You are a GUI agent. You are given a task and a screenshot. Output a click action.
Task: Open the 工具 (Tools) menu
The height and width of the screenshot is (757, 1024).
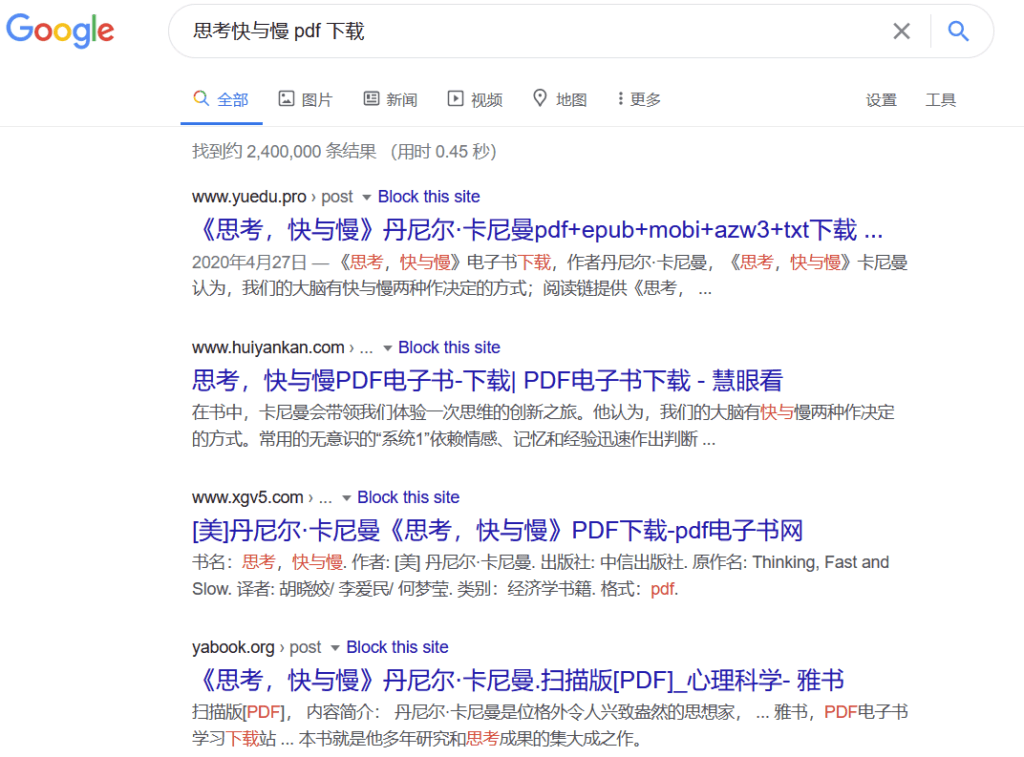point(940,100)
